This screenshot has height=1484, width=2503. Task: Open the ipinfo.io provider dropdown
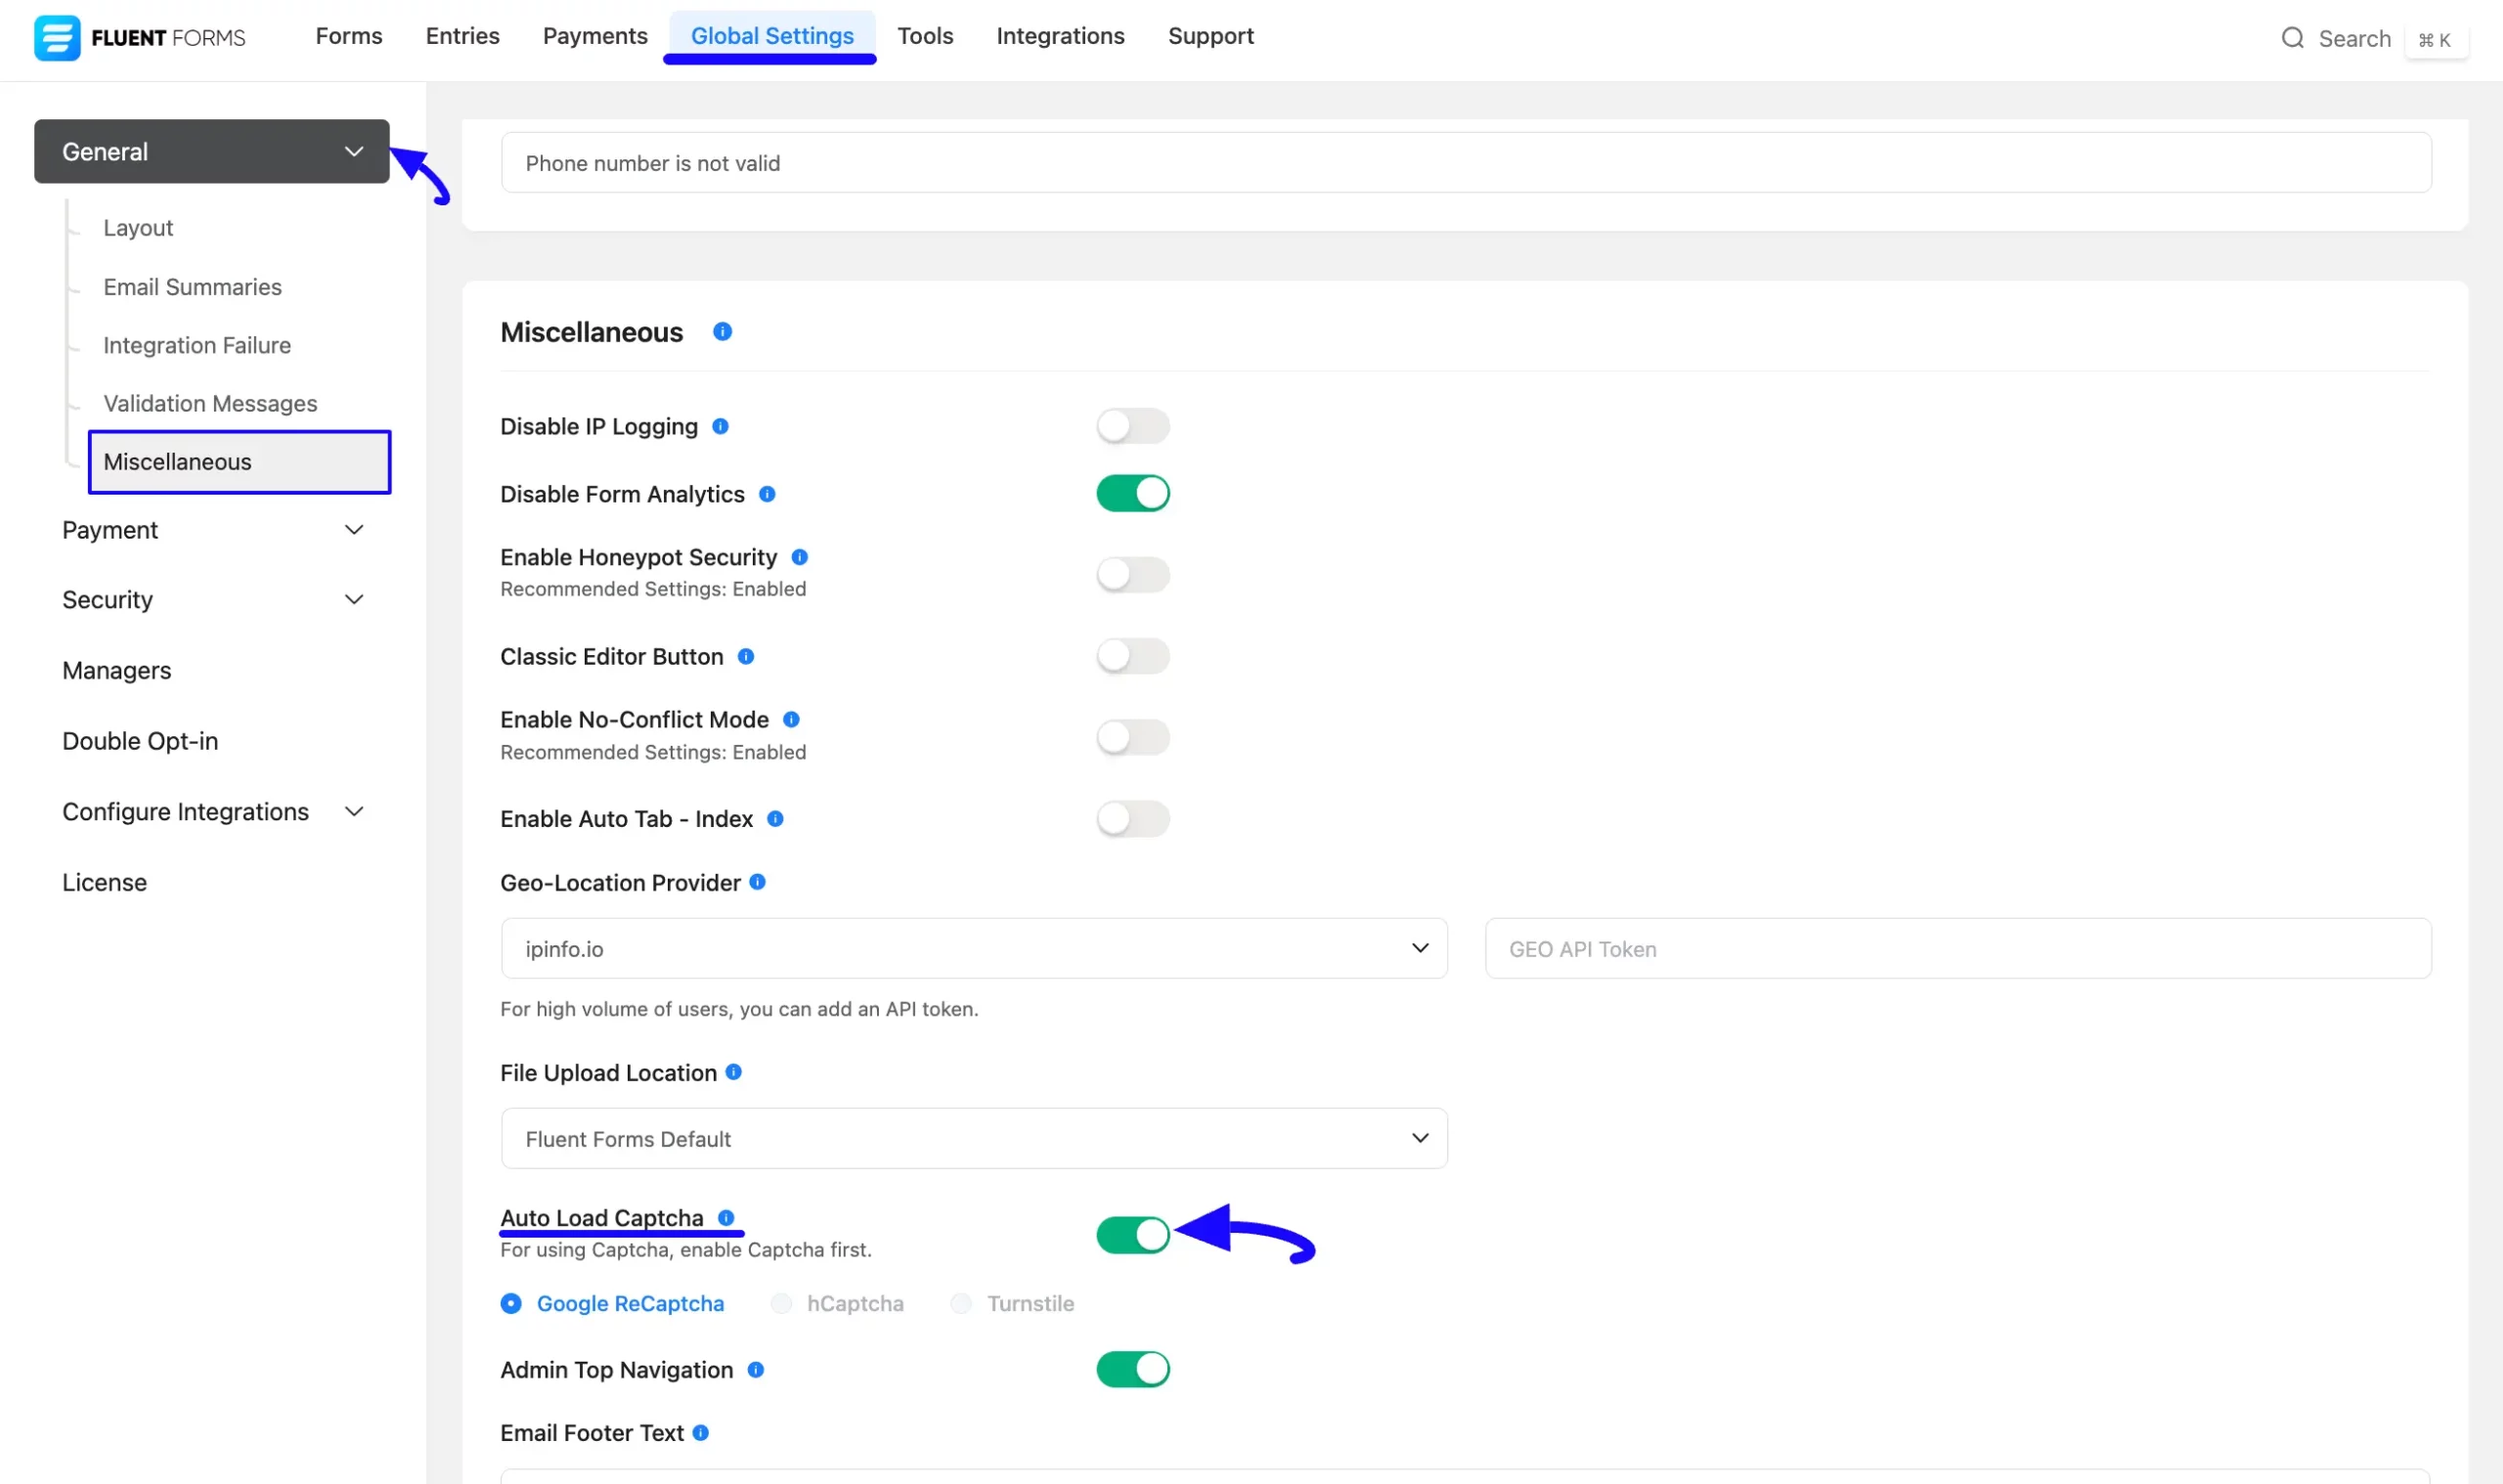[x=974, y=949]
